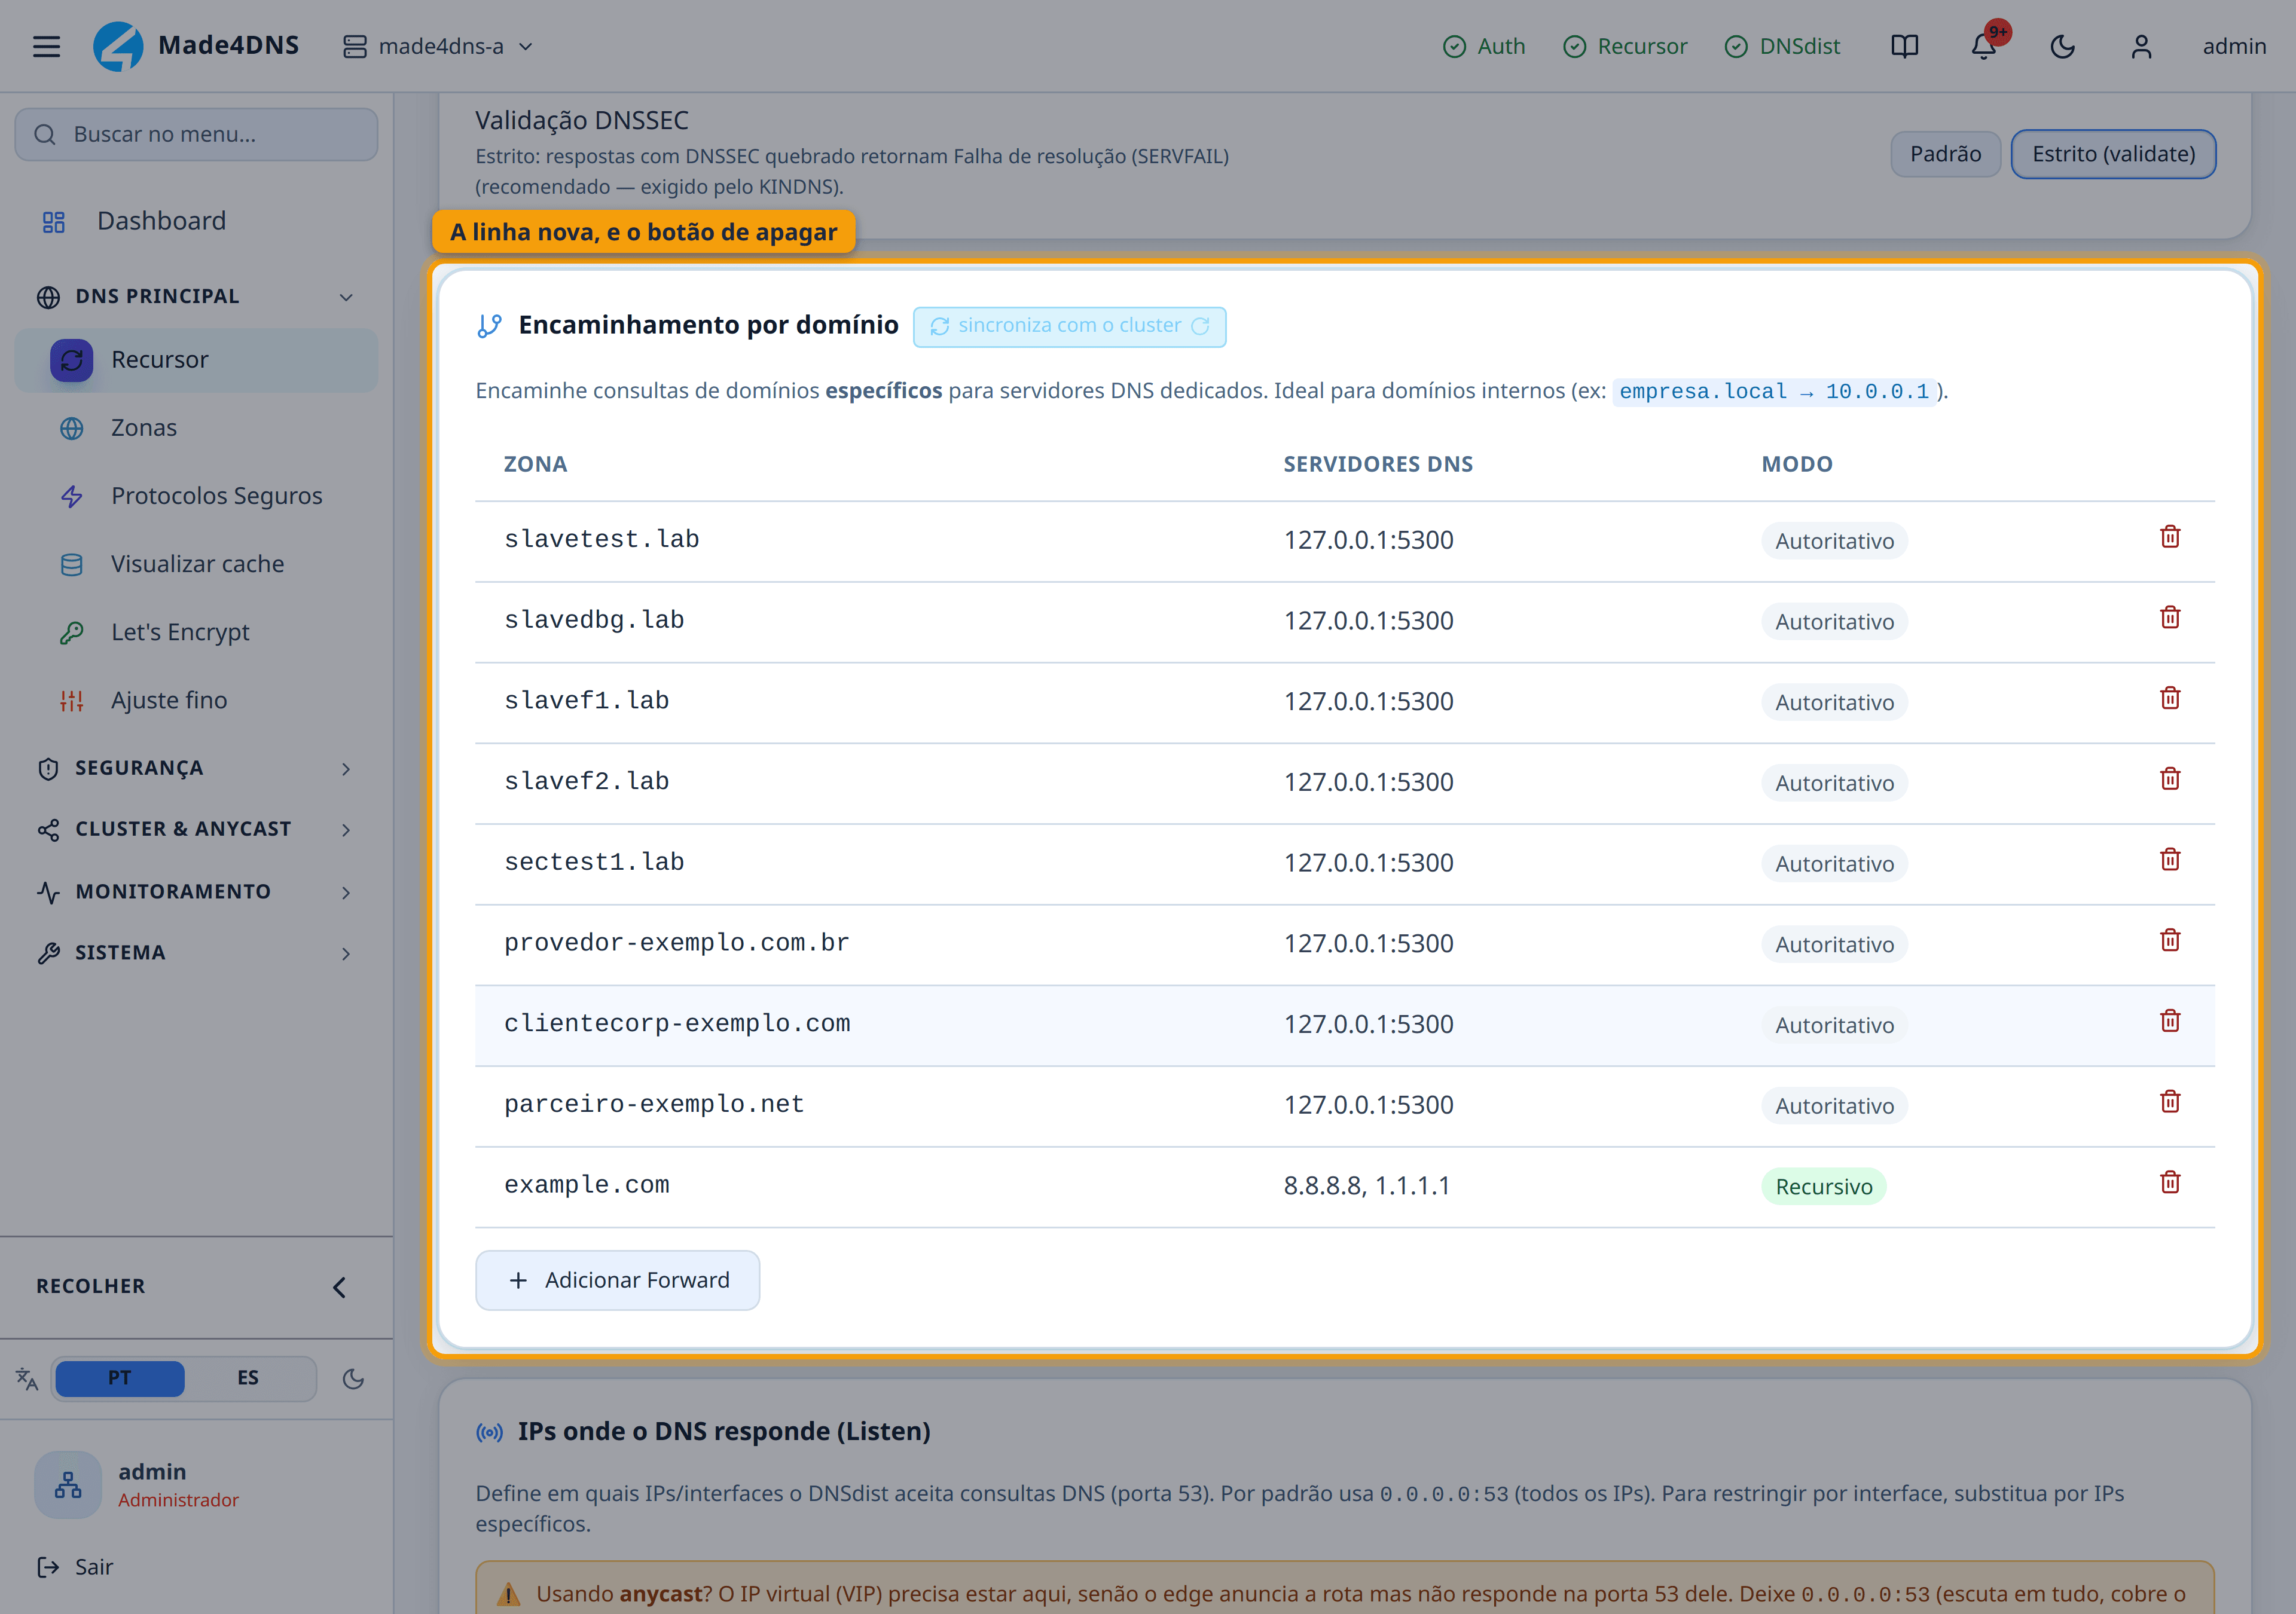The image size is (2296, 1614).
Task: Open Recursor in the sidebar
Action: tap(196, 360)
